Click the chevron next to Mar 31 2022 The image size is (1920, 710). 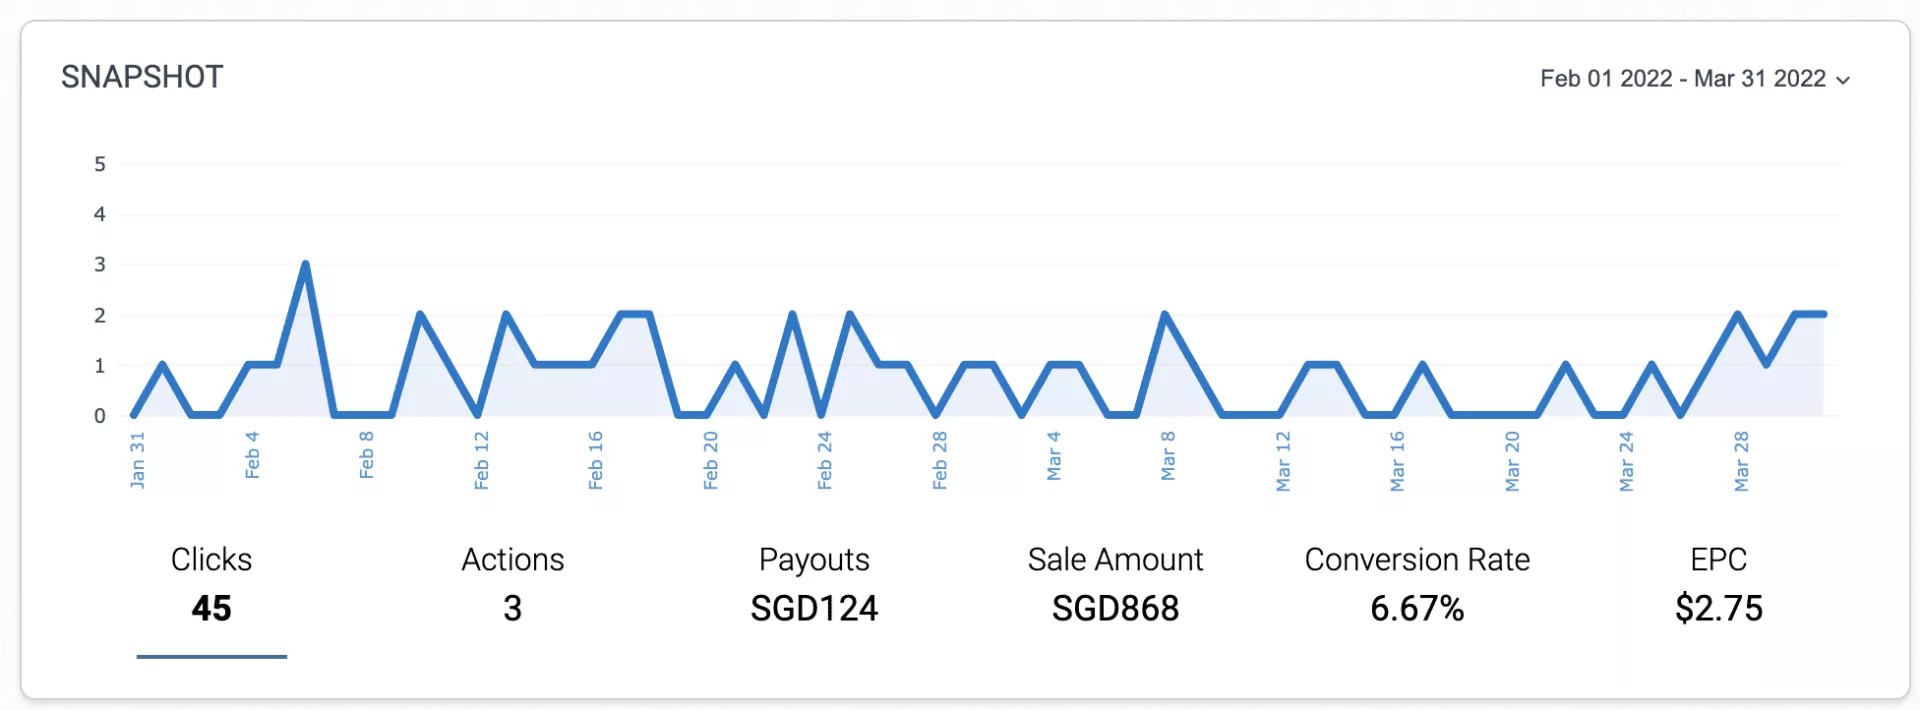(1843, 81)
